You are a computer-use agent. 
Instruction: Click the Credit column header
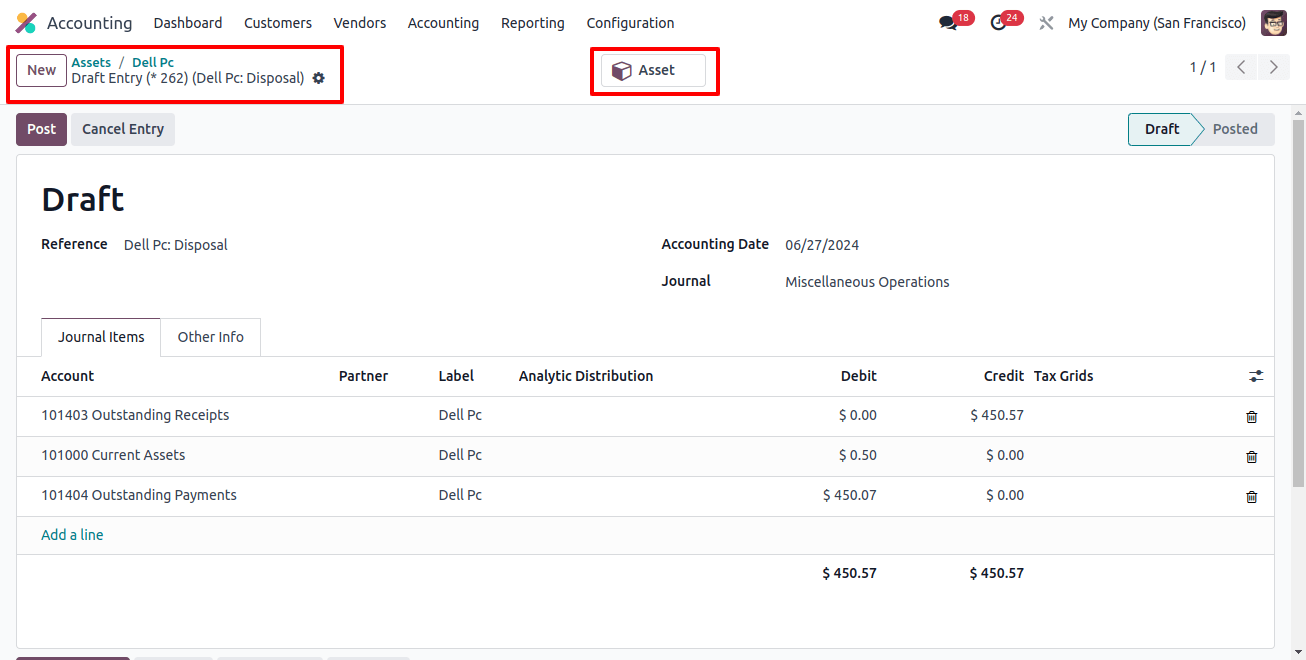pyautogui.click(x=1004, y=376)
